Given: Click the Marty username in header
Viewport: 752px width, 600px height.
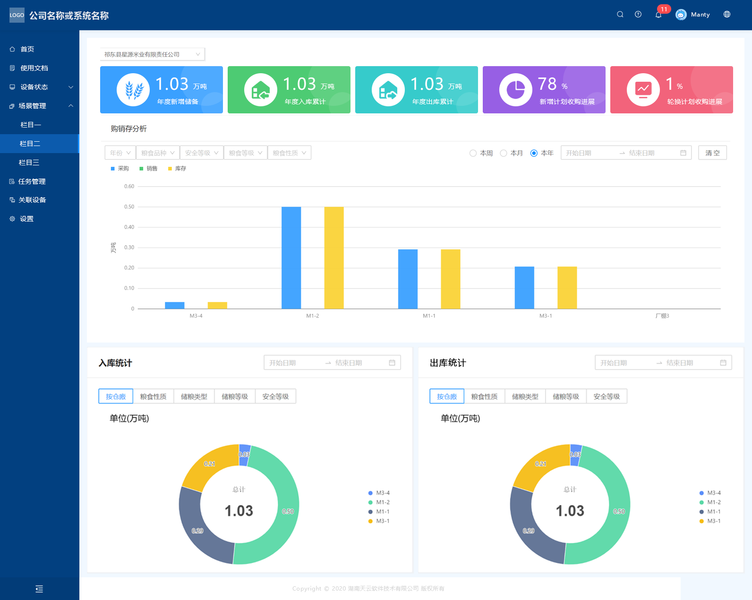Looking at the screenshot, I should click(700, 15).
